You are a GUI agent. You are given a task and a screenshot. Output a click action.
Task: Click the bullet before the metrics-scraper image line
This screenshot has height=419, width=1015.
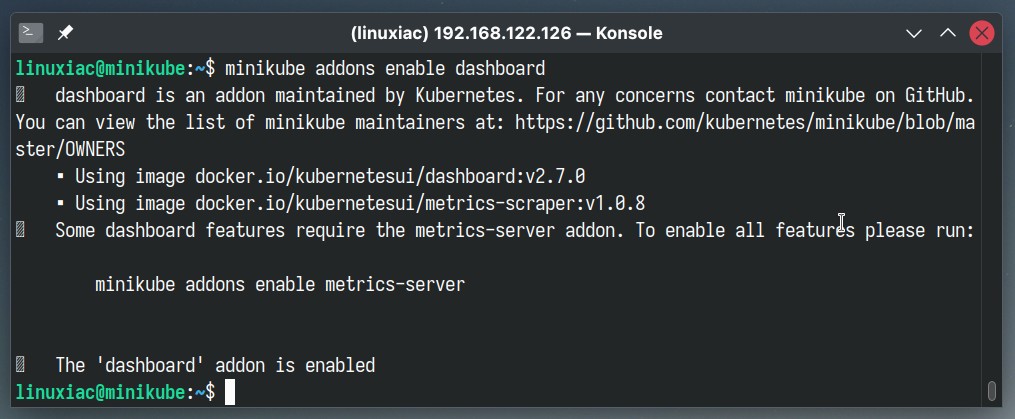(x=60, y=203)
